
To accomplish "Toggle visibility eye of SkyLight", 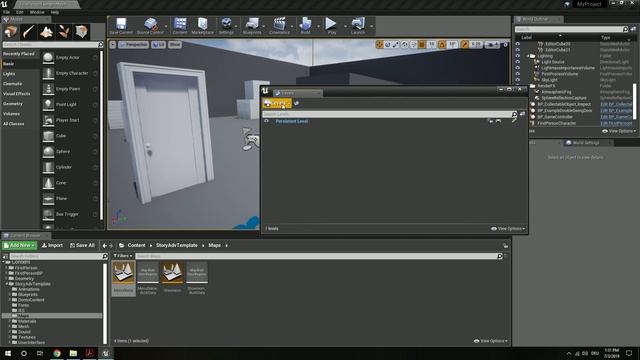I will (518, 80).
